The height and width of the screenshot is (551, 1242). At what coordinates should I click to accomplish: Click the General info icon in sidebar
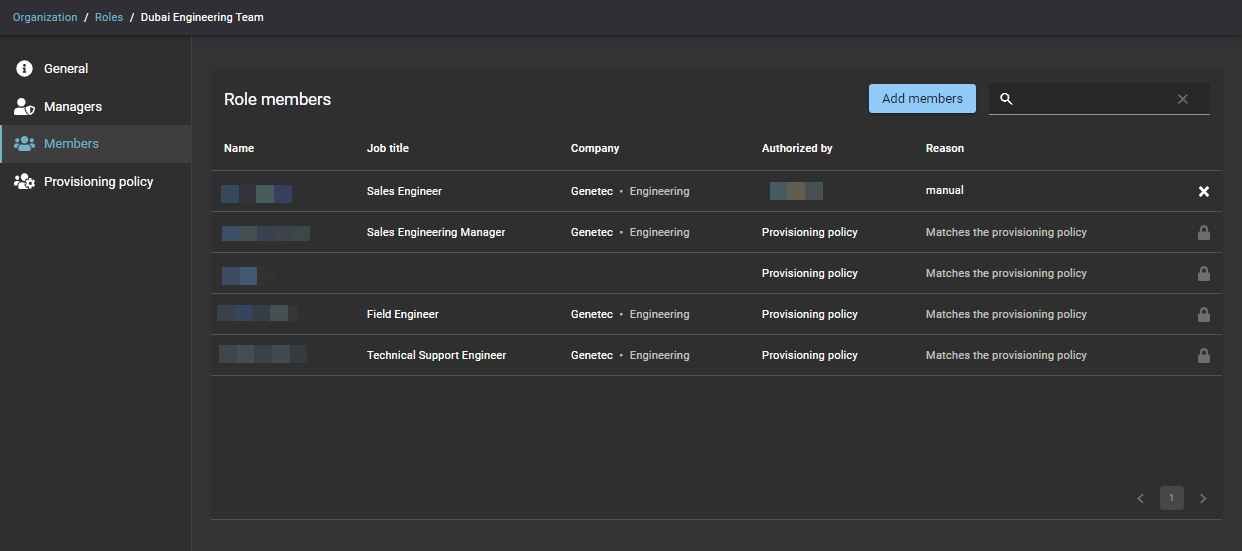pos(24,69)
